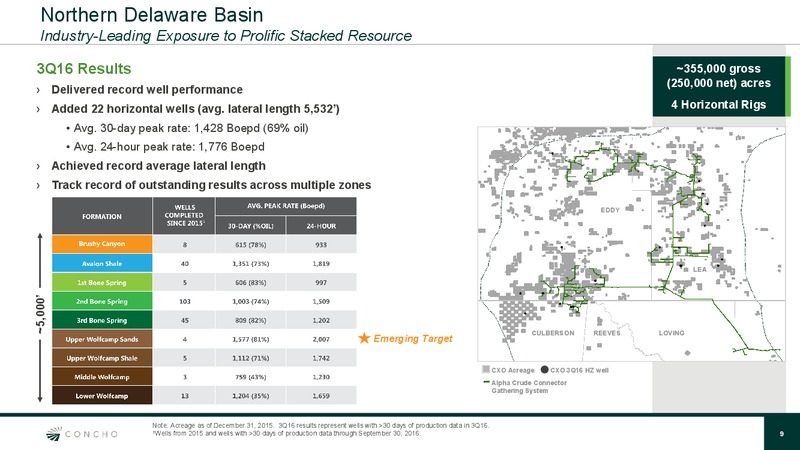Click the REEVES county label on map
This screenshot has width=800, height=450.
(x=607, y=333)
